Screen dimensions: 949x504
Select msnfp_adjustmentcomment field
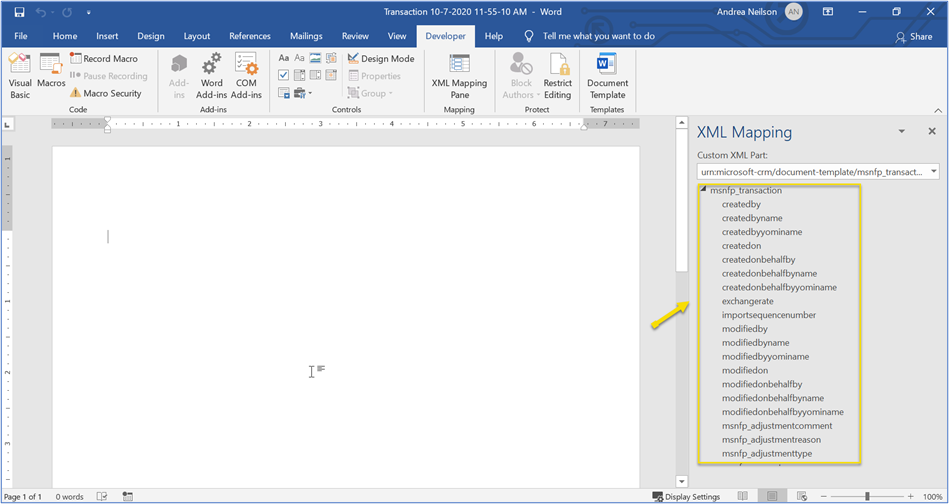(x=777, y=426)
